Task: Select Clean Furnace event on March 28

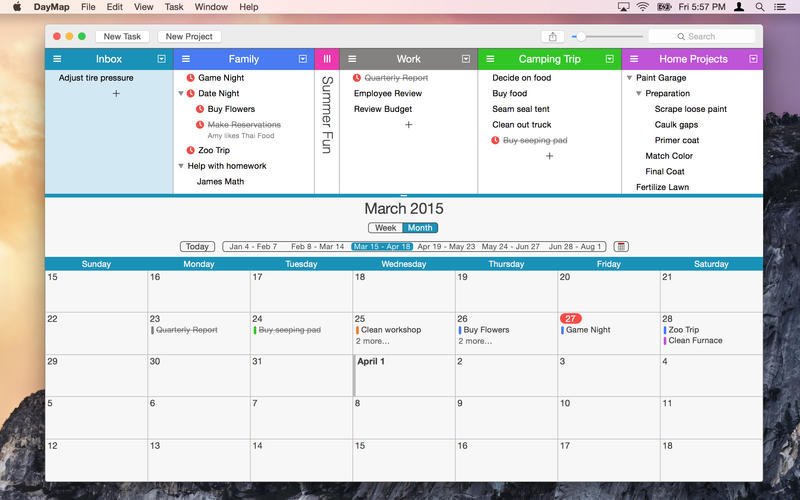Action: coord(693,340)
